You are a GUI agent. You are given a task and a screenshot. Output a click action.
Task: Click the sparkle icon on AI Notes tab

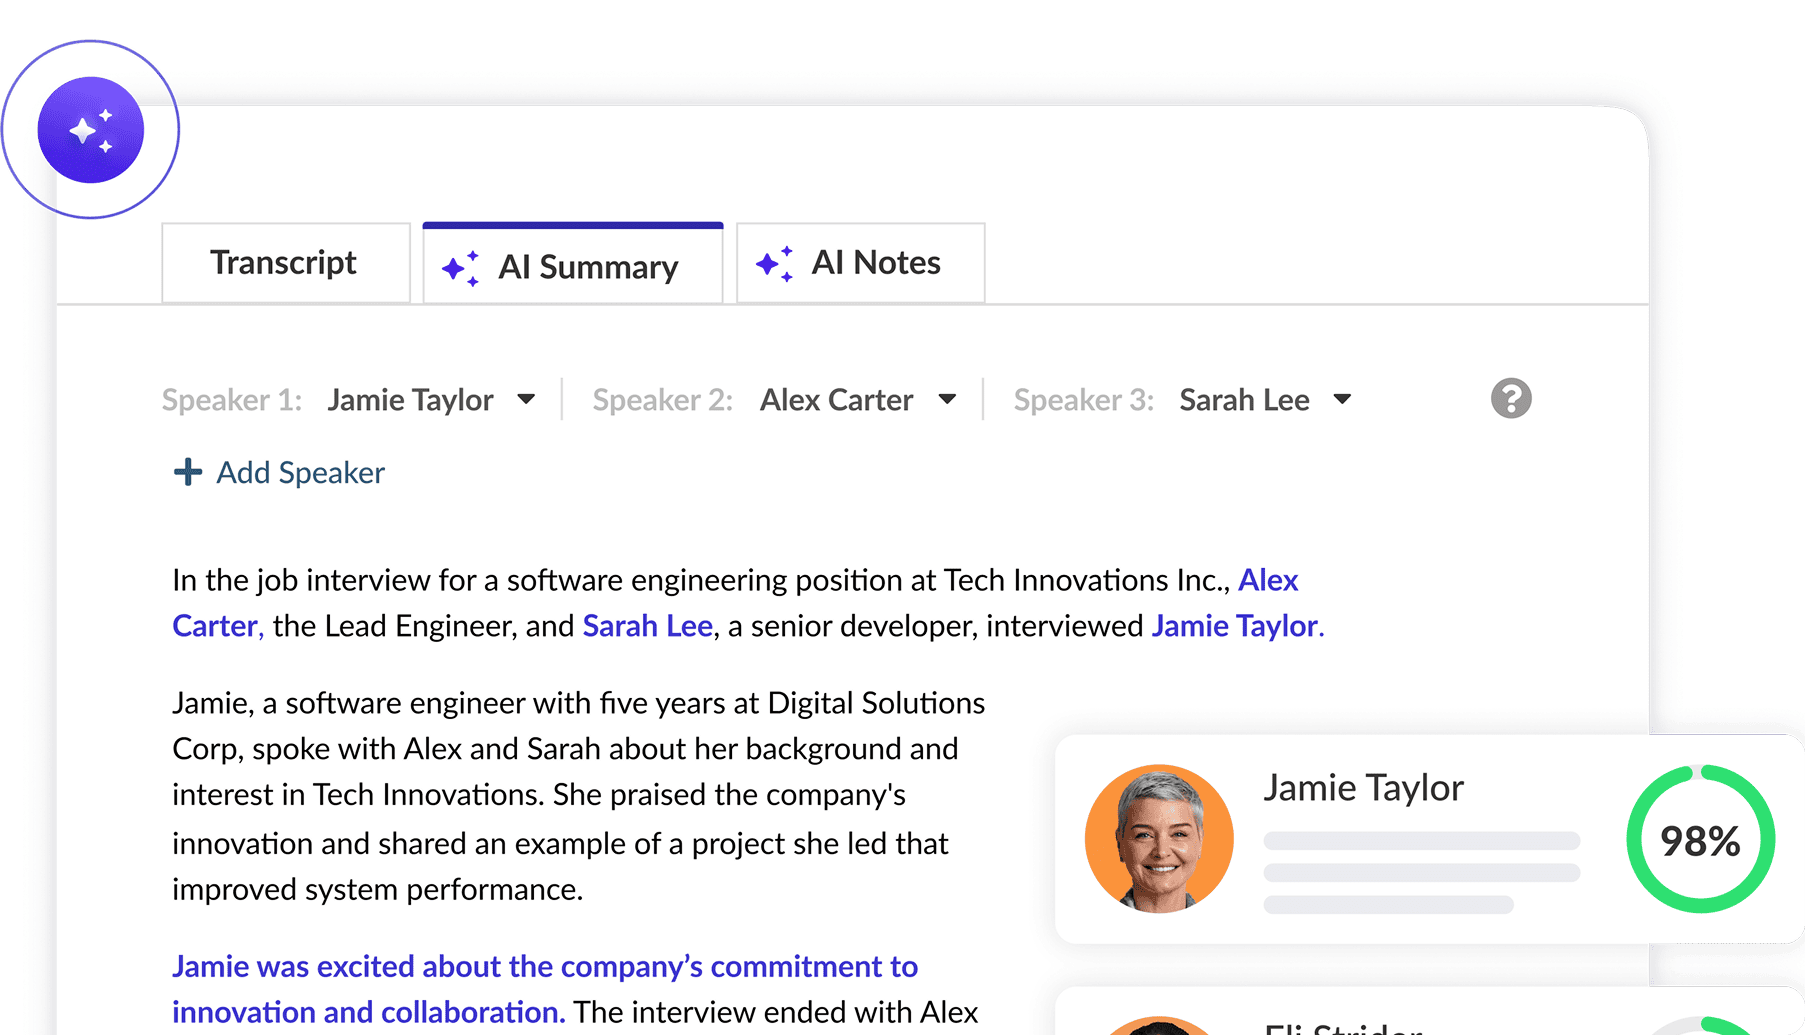point(775,264)
